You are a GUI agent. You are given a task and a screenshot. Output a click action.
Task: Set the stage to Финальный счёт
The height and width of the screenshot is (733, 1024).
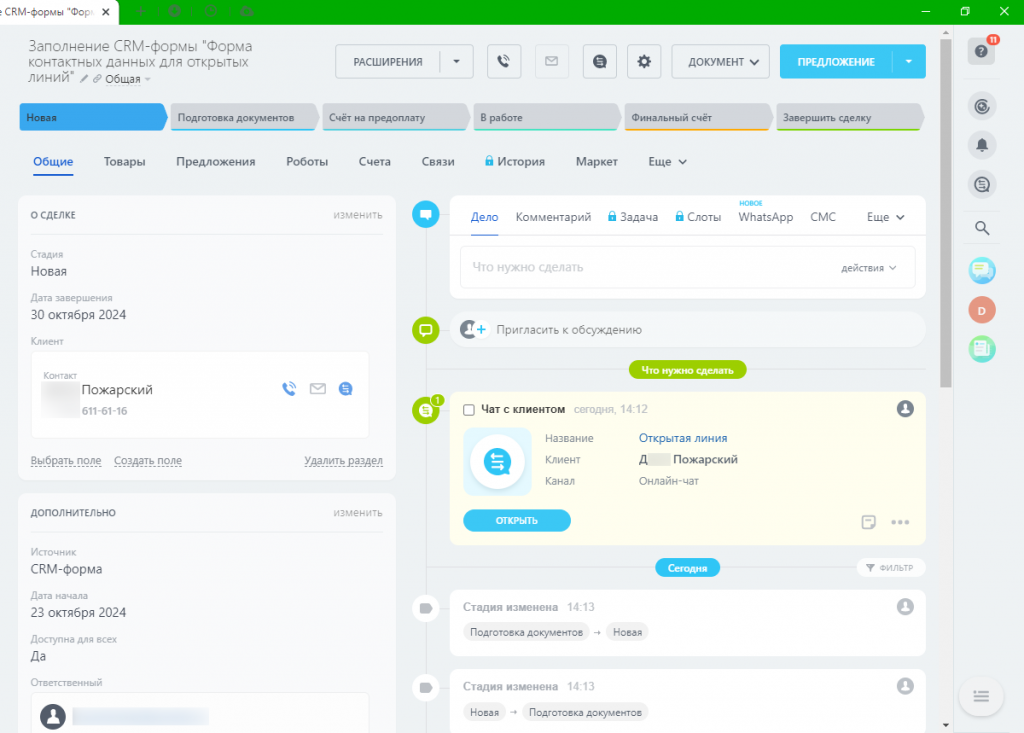pos(698,118)
